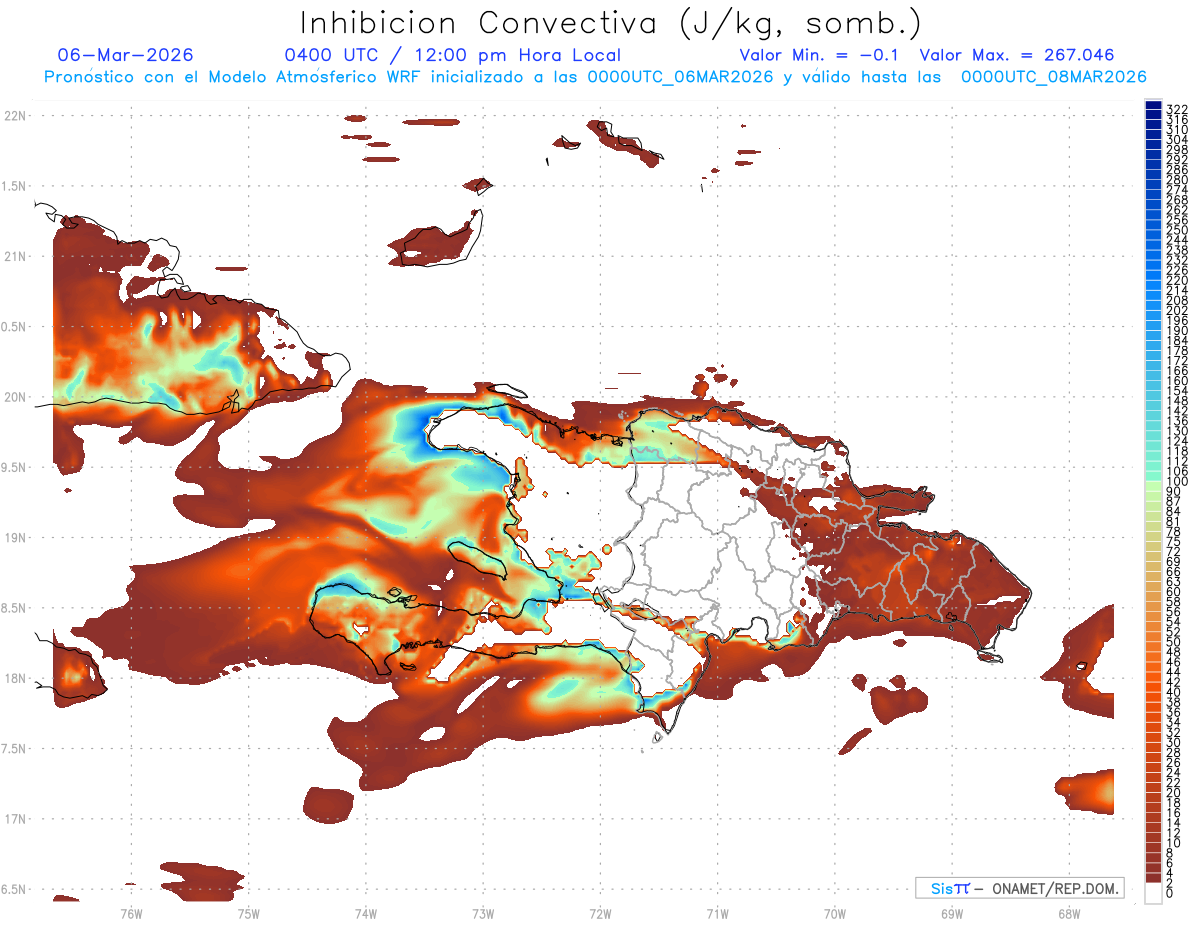Click the '100' value on color scale
1200x927 pixels.
pyautogui.click(x=1176, y=482)
